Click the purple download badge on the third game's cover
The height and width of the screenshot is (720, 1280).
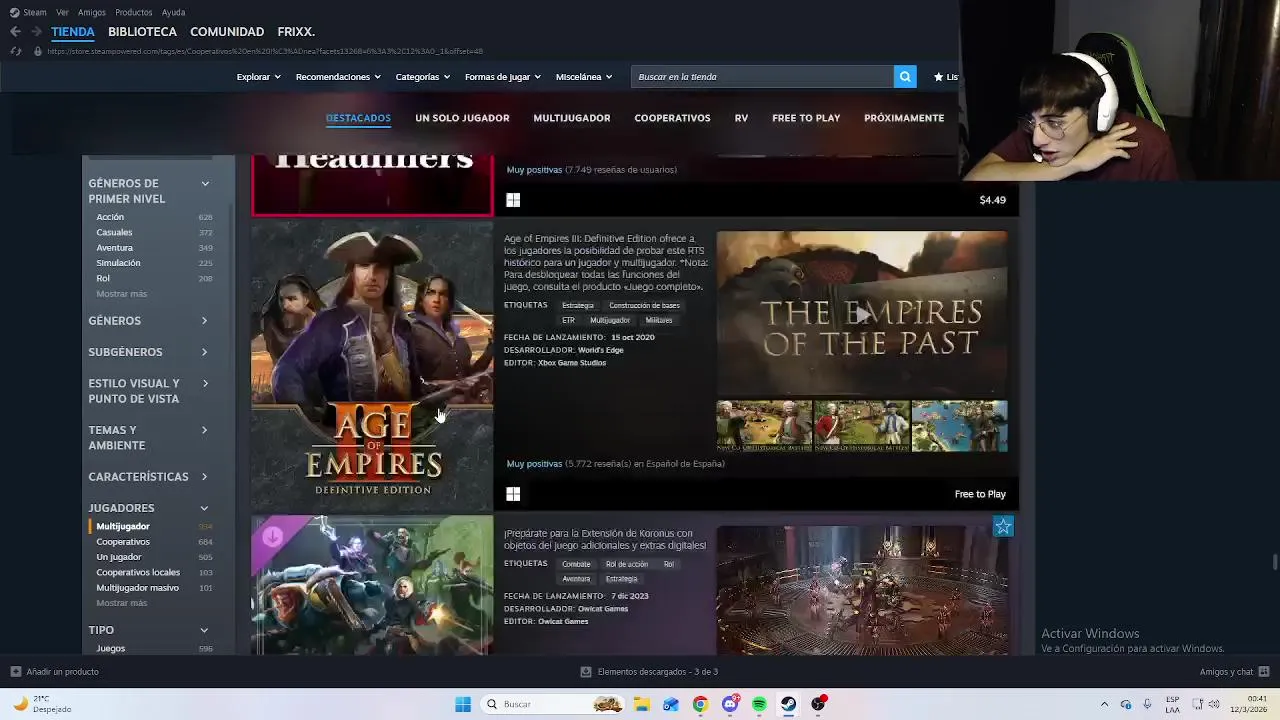[272, 537]
